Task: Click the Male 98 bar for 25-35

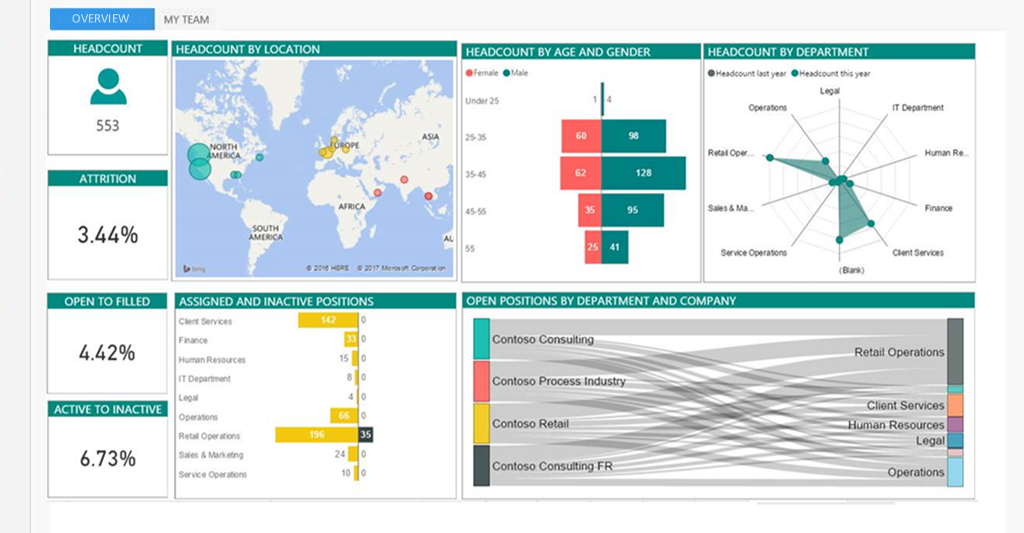Action: 633,136
